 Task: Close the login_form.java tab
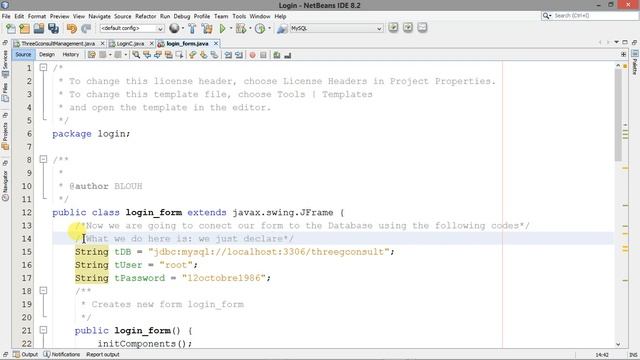tap(216, 43)
